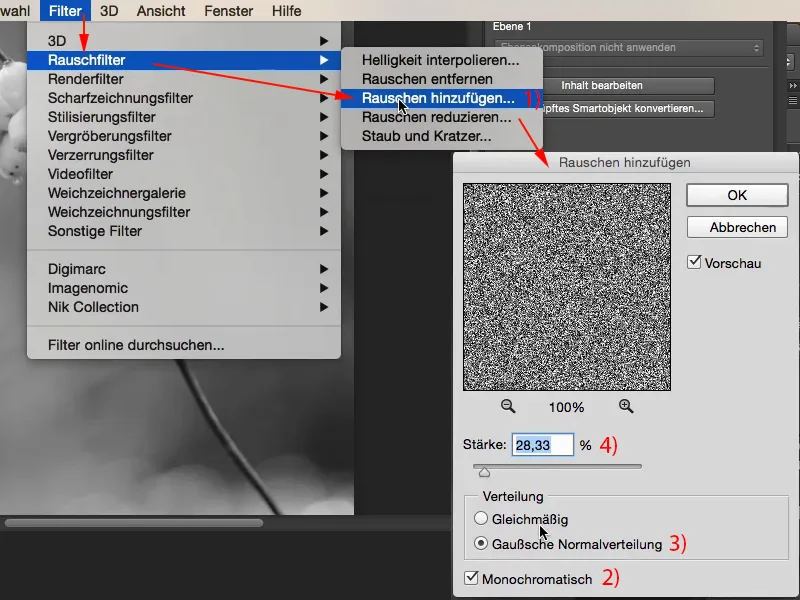Click into the Stärke percentage input field
This screenshot has height=600, width=800.
[x=543, y=445]
